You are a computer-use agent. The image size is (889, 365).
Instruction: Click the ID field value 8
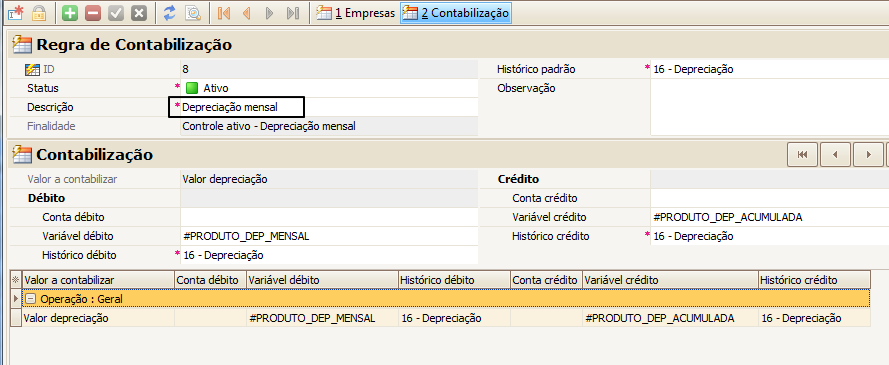point(329,70)
